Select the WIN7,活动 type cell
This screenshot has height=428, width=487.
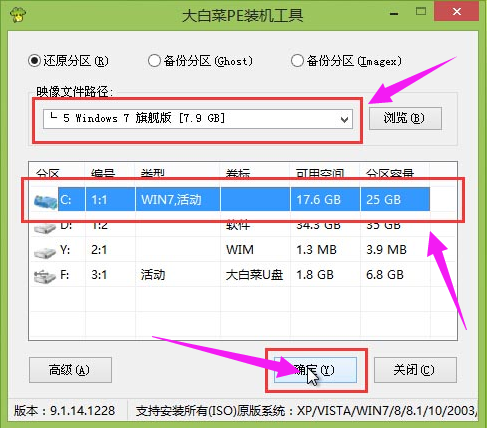177,200
